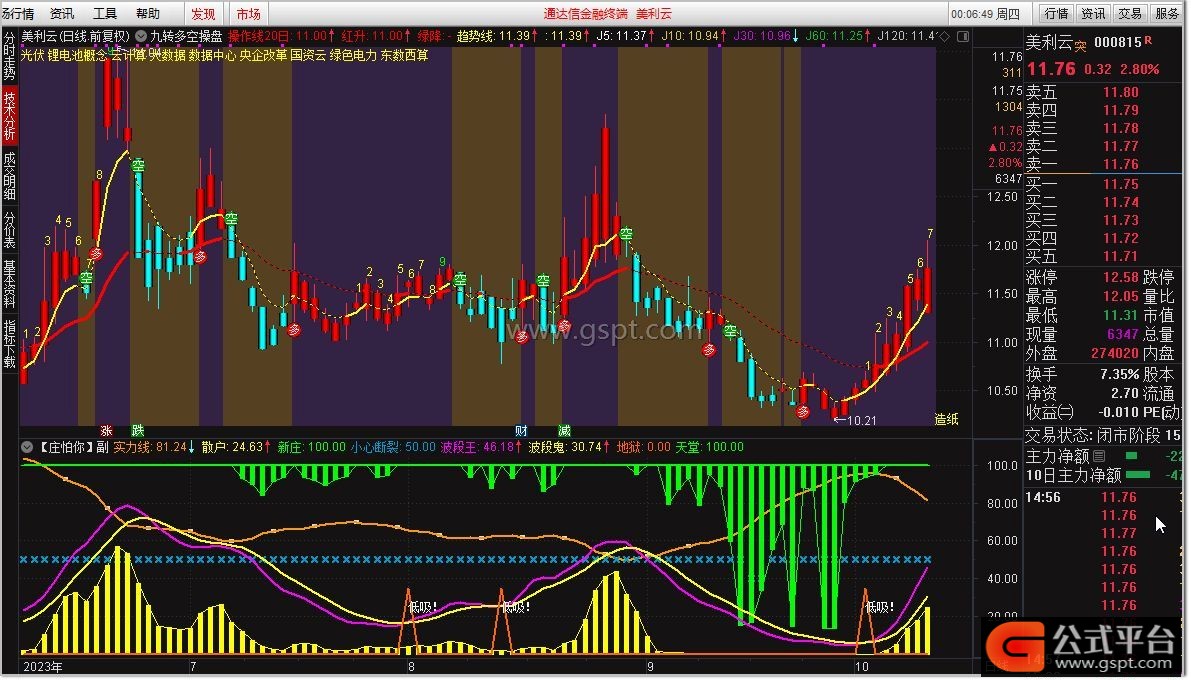Switch to the 发现 tab
The height and width of the screenshot is (680, 1191).
[204, 14]
